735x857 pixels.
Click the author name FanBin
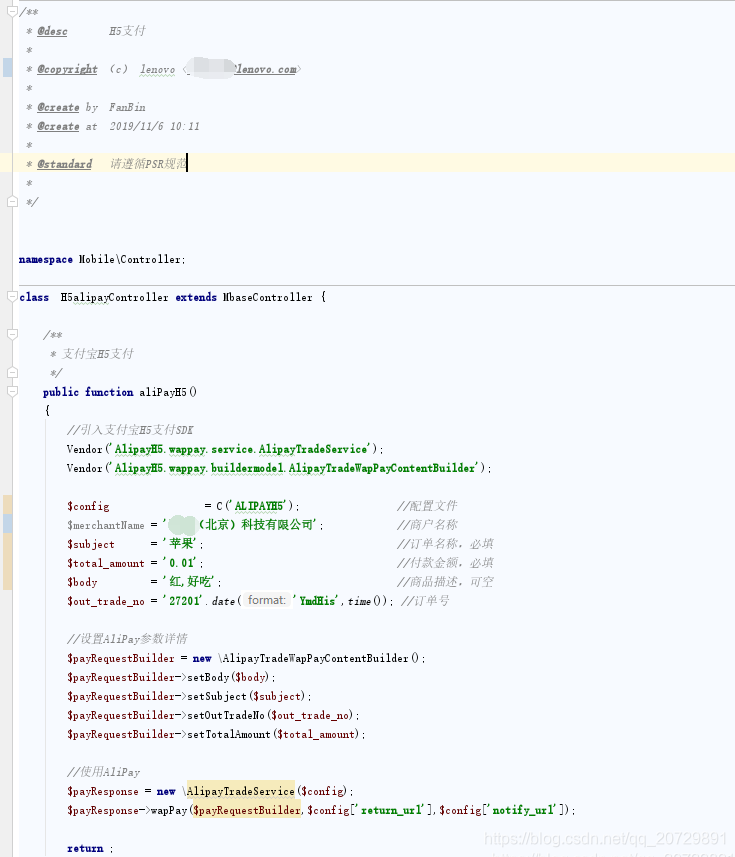(x=127, y=107)
